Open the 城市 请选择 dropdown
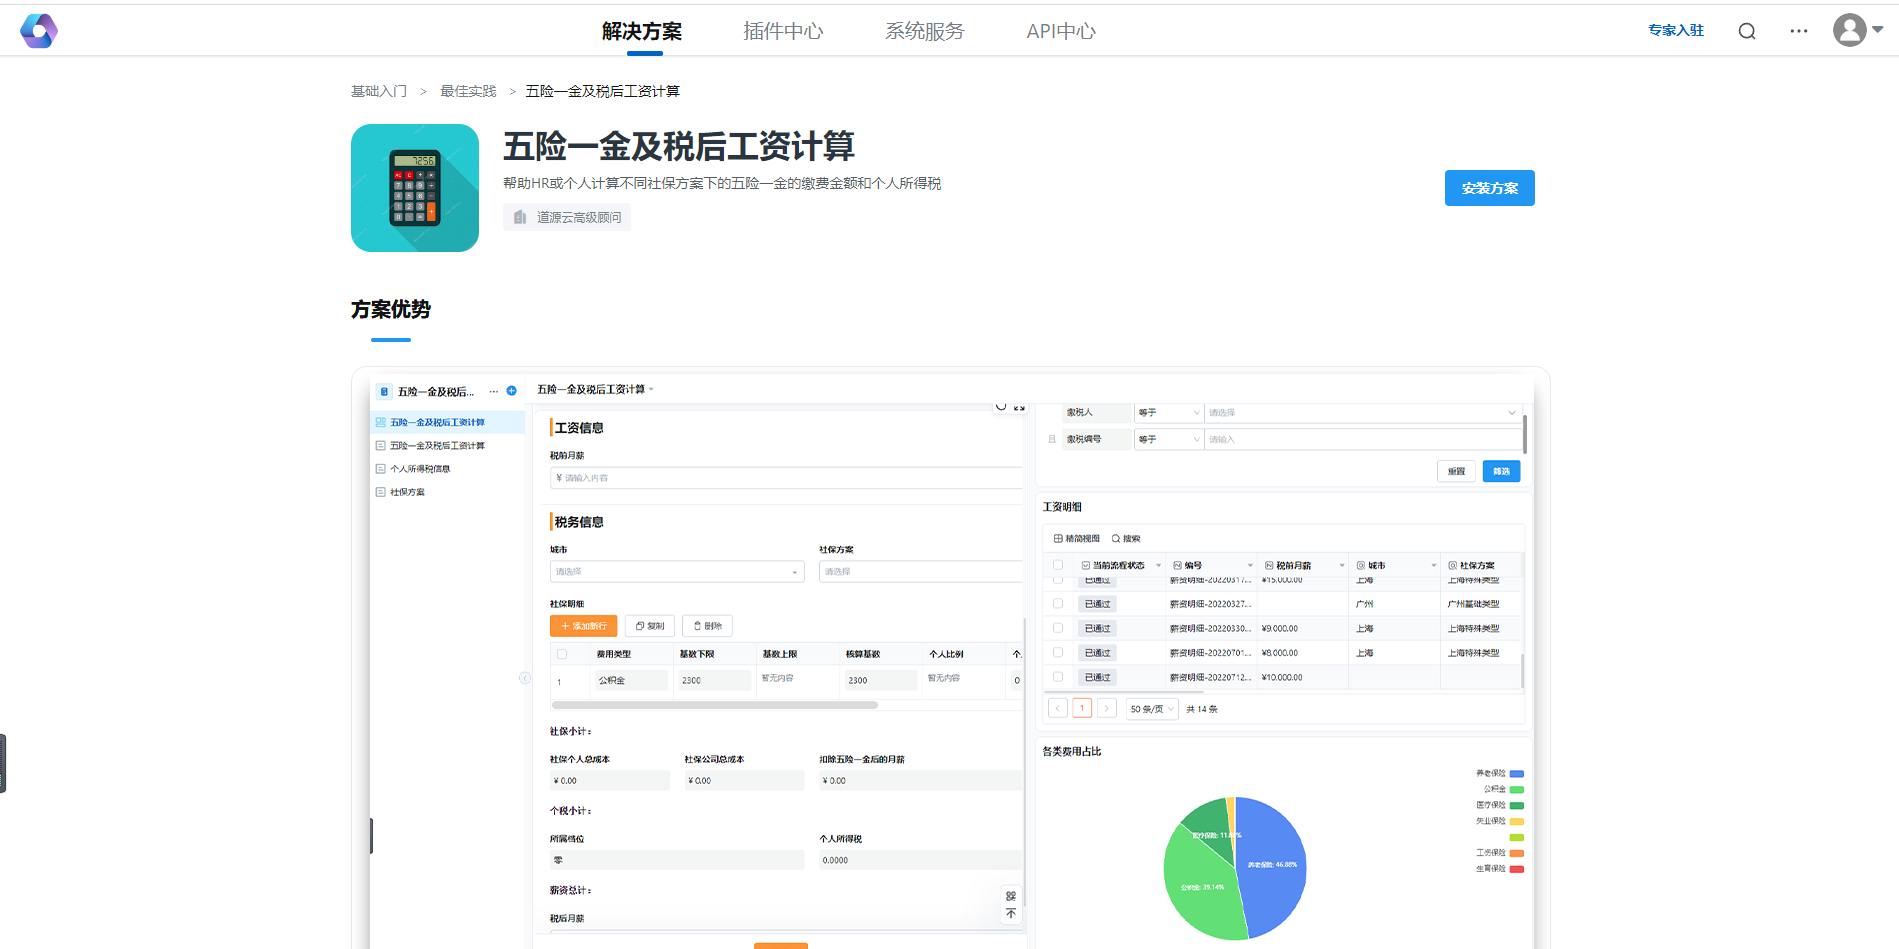The height and width of the screenshot is (949, 1899). 676,571
